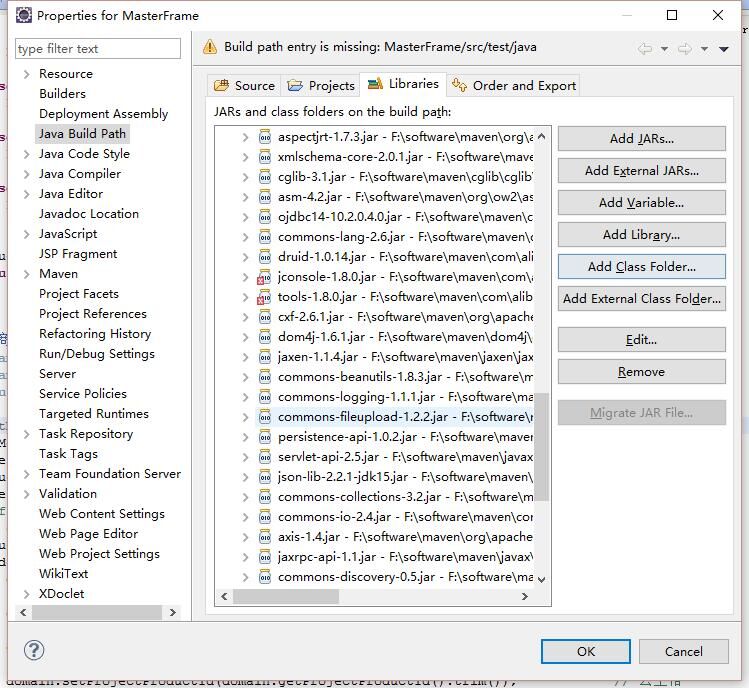Expand the Resource tree node
This screenshot has height=688, width=749.
click(27, 74)
